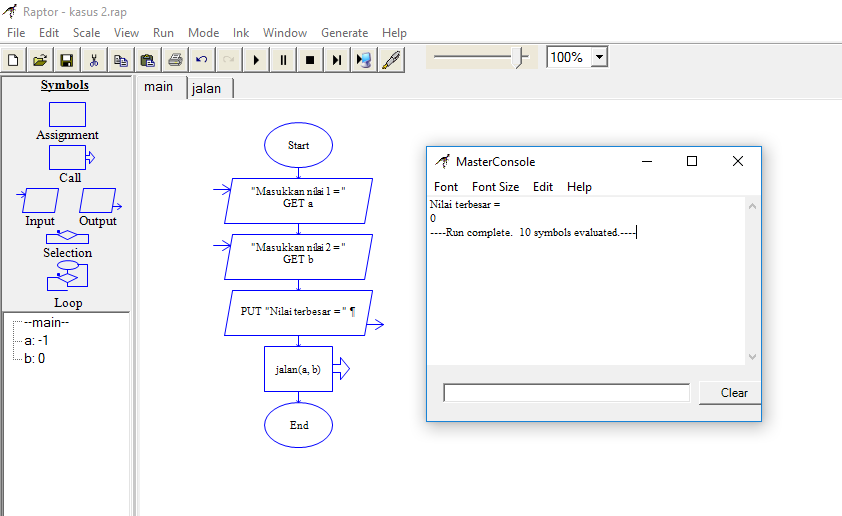Screen dimensions: 842x516
Task: Step to next shape button
Action: (x=337, y=60)
